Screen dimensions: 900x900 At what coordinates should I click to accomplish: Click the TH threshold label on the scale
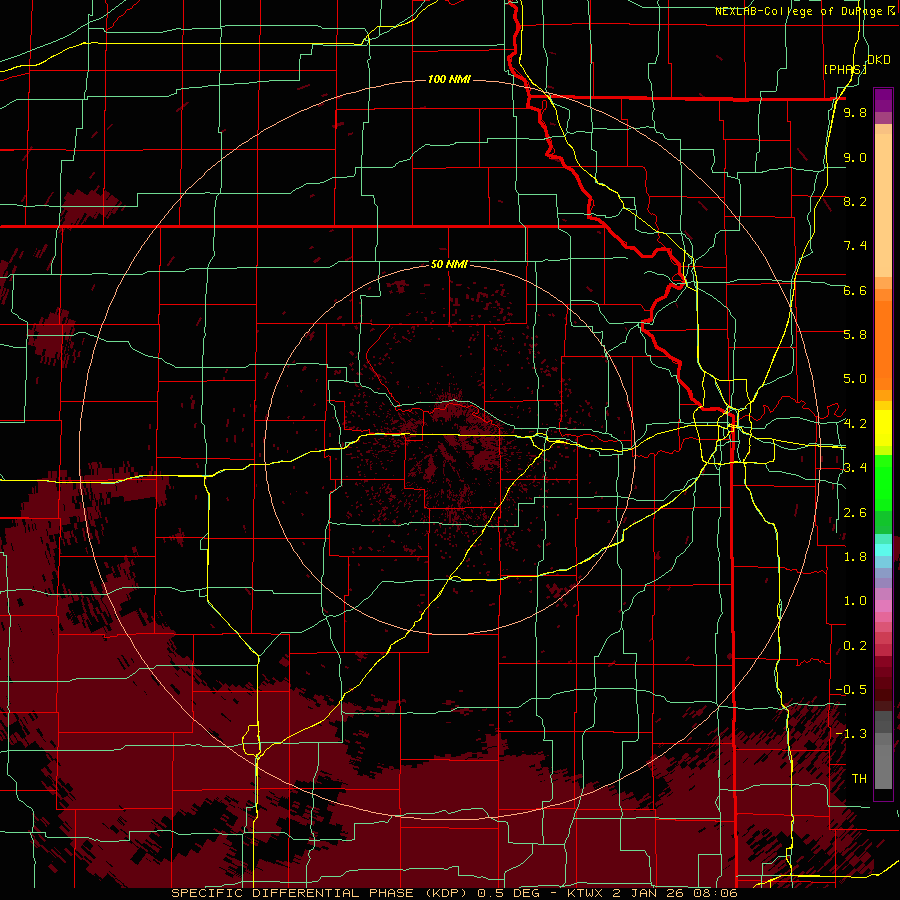click(x=859, y=779)
